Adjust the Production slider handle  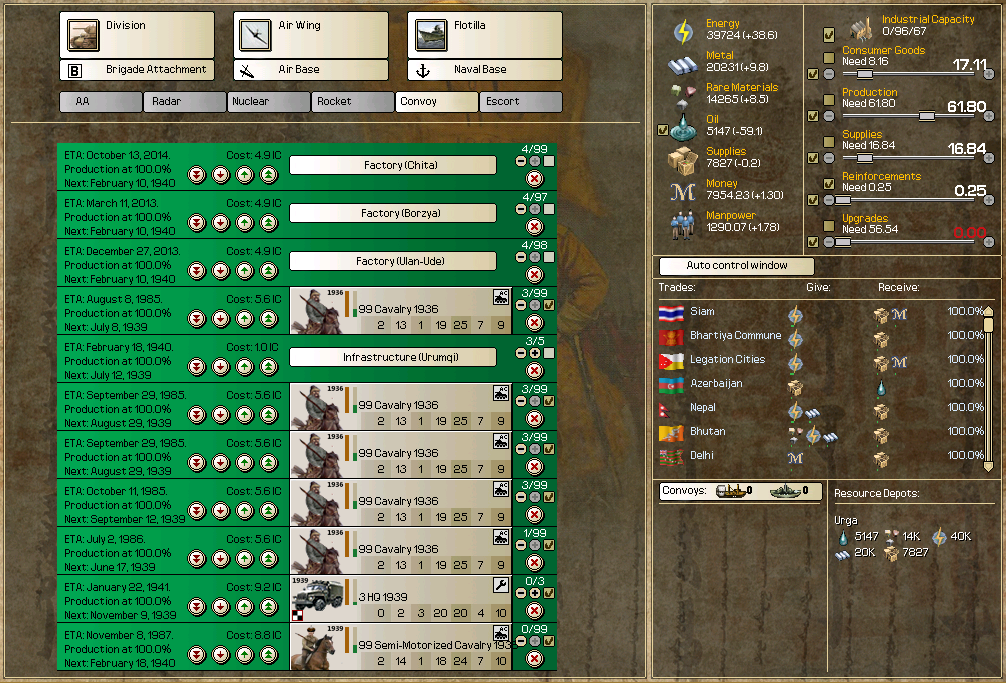(x=926, y=116)
